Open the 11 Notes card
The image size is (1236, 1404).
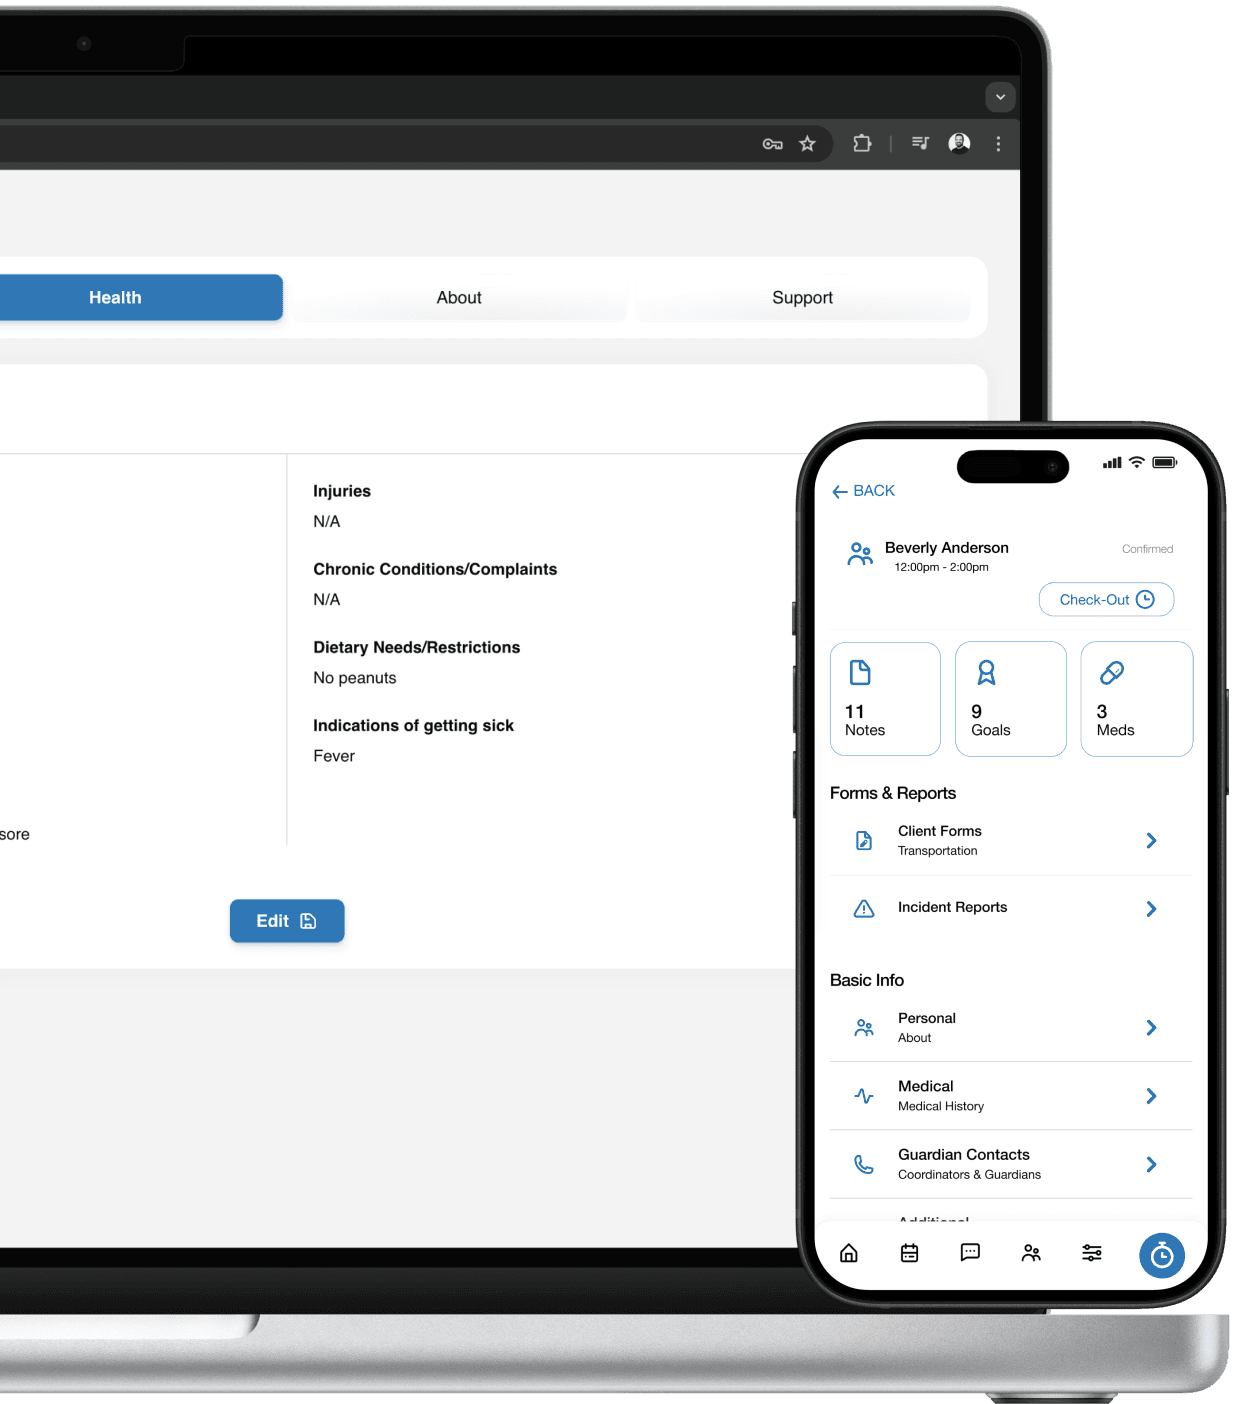point(885,699)
